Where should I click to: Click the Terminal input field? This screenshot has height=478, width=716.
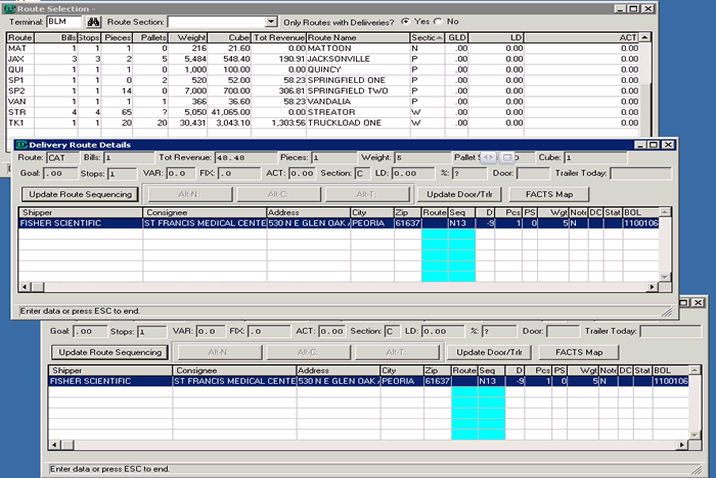pyautogui.click(x=64, y=22)
